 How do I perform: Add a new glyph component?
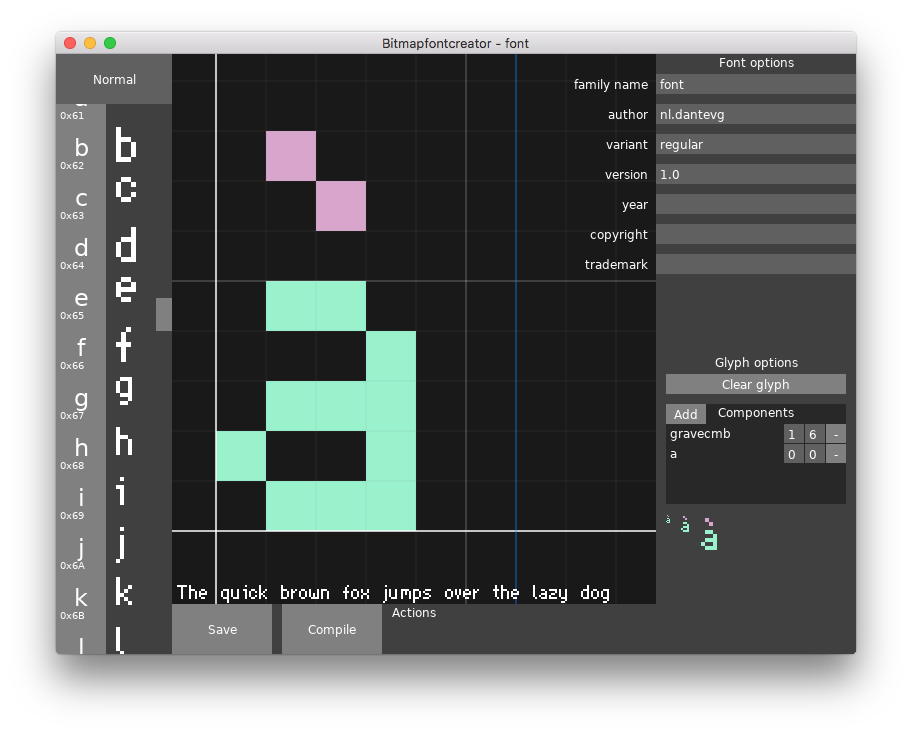coord(686,413)
